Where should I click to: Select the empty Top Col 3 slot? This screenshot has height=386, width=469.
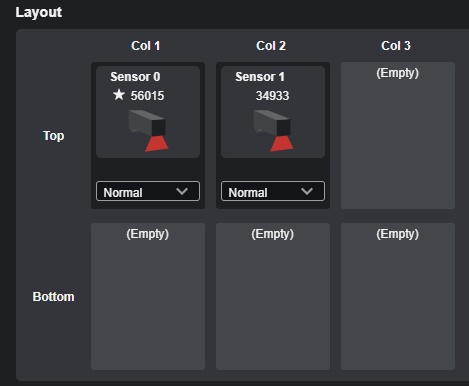pyautogui.click(x=398, y=135)
